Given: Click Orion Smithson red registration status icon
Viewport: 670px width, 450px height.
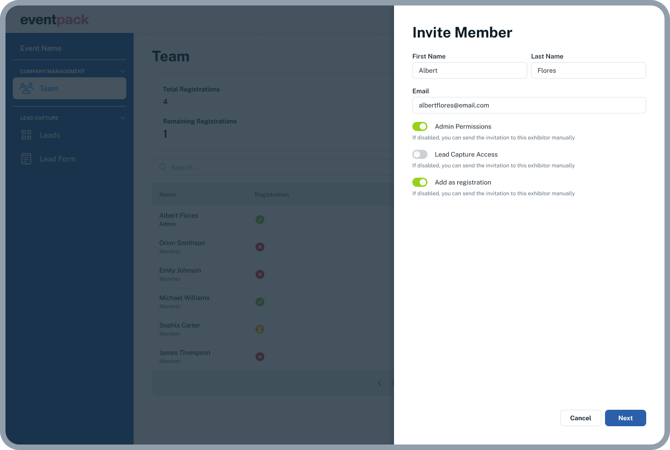Looking at the screenshot, I should click(x=260, y=246).
